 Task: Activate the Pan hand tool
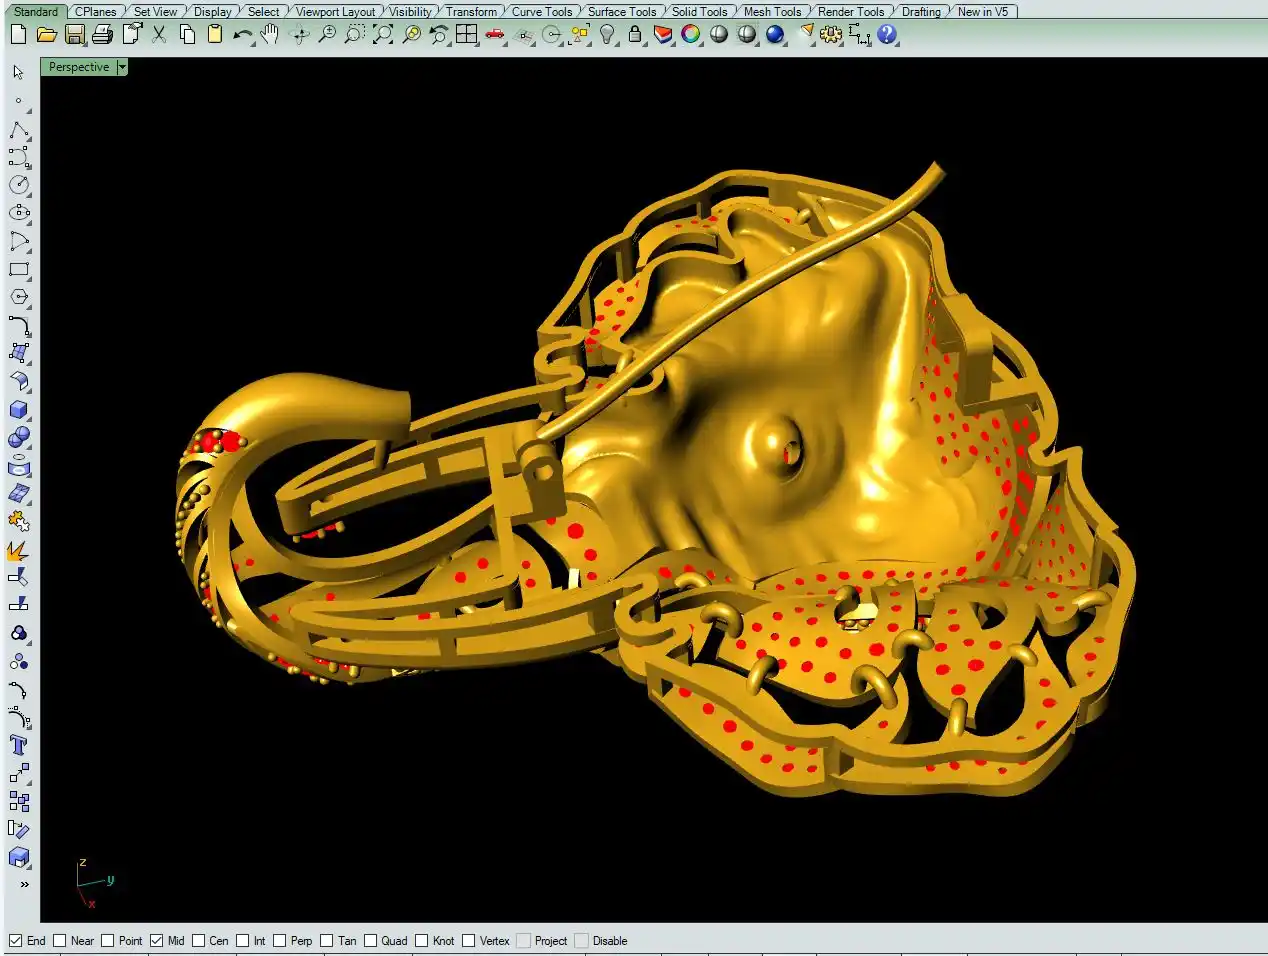(x=270, y=35)
